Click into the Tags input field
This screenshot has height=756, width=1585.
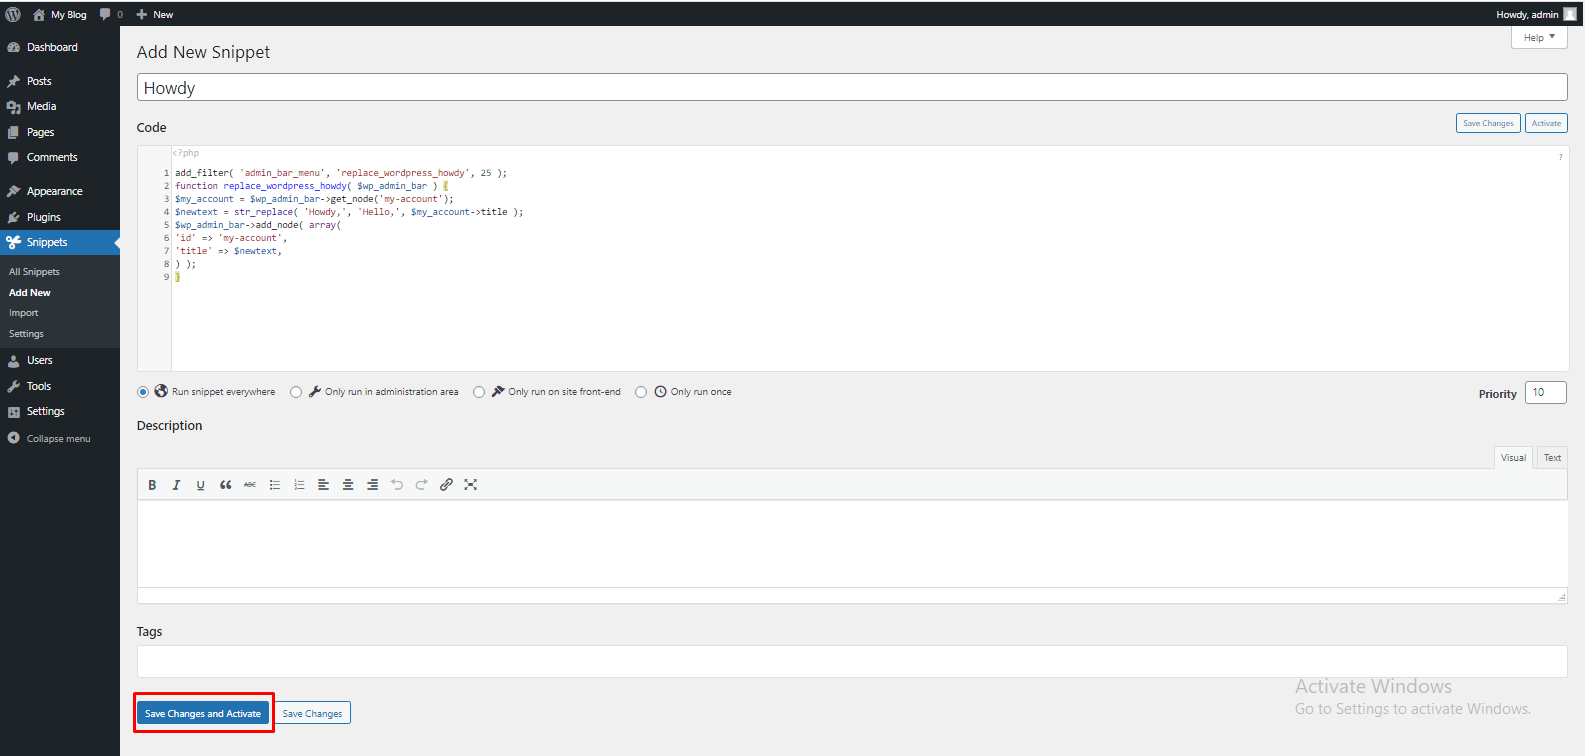tap(852, 661)
